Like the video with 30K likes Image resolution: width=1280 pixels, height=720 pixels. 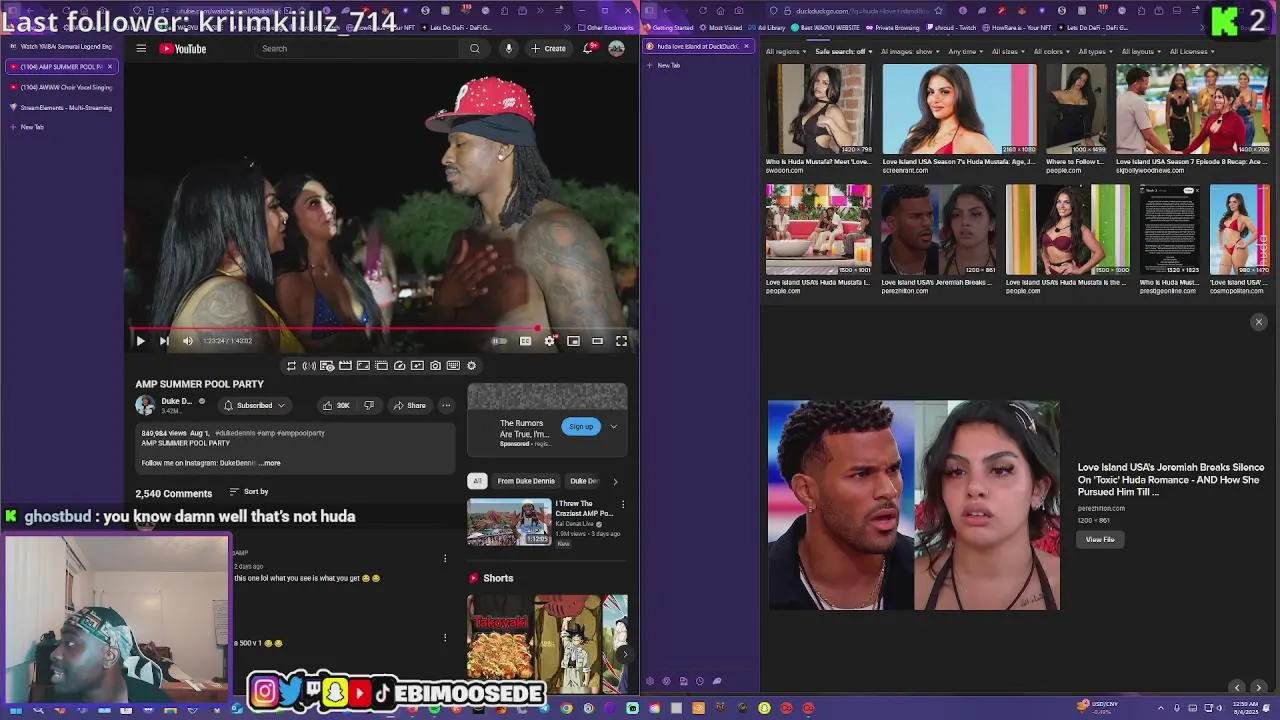[x=335, y=405]
